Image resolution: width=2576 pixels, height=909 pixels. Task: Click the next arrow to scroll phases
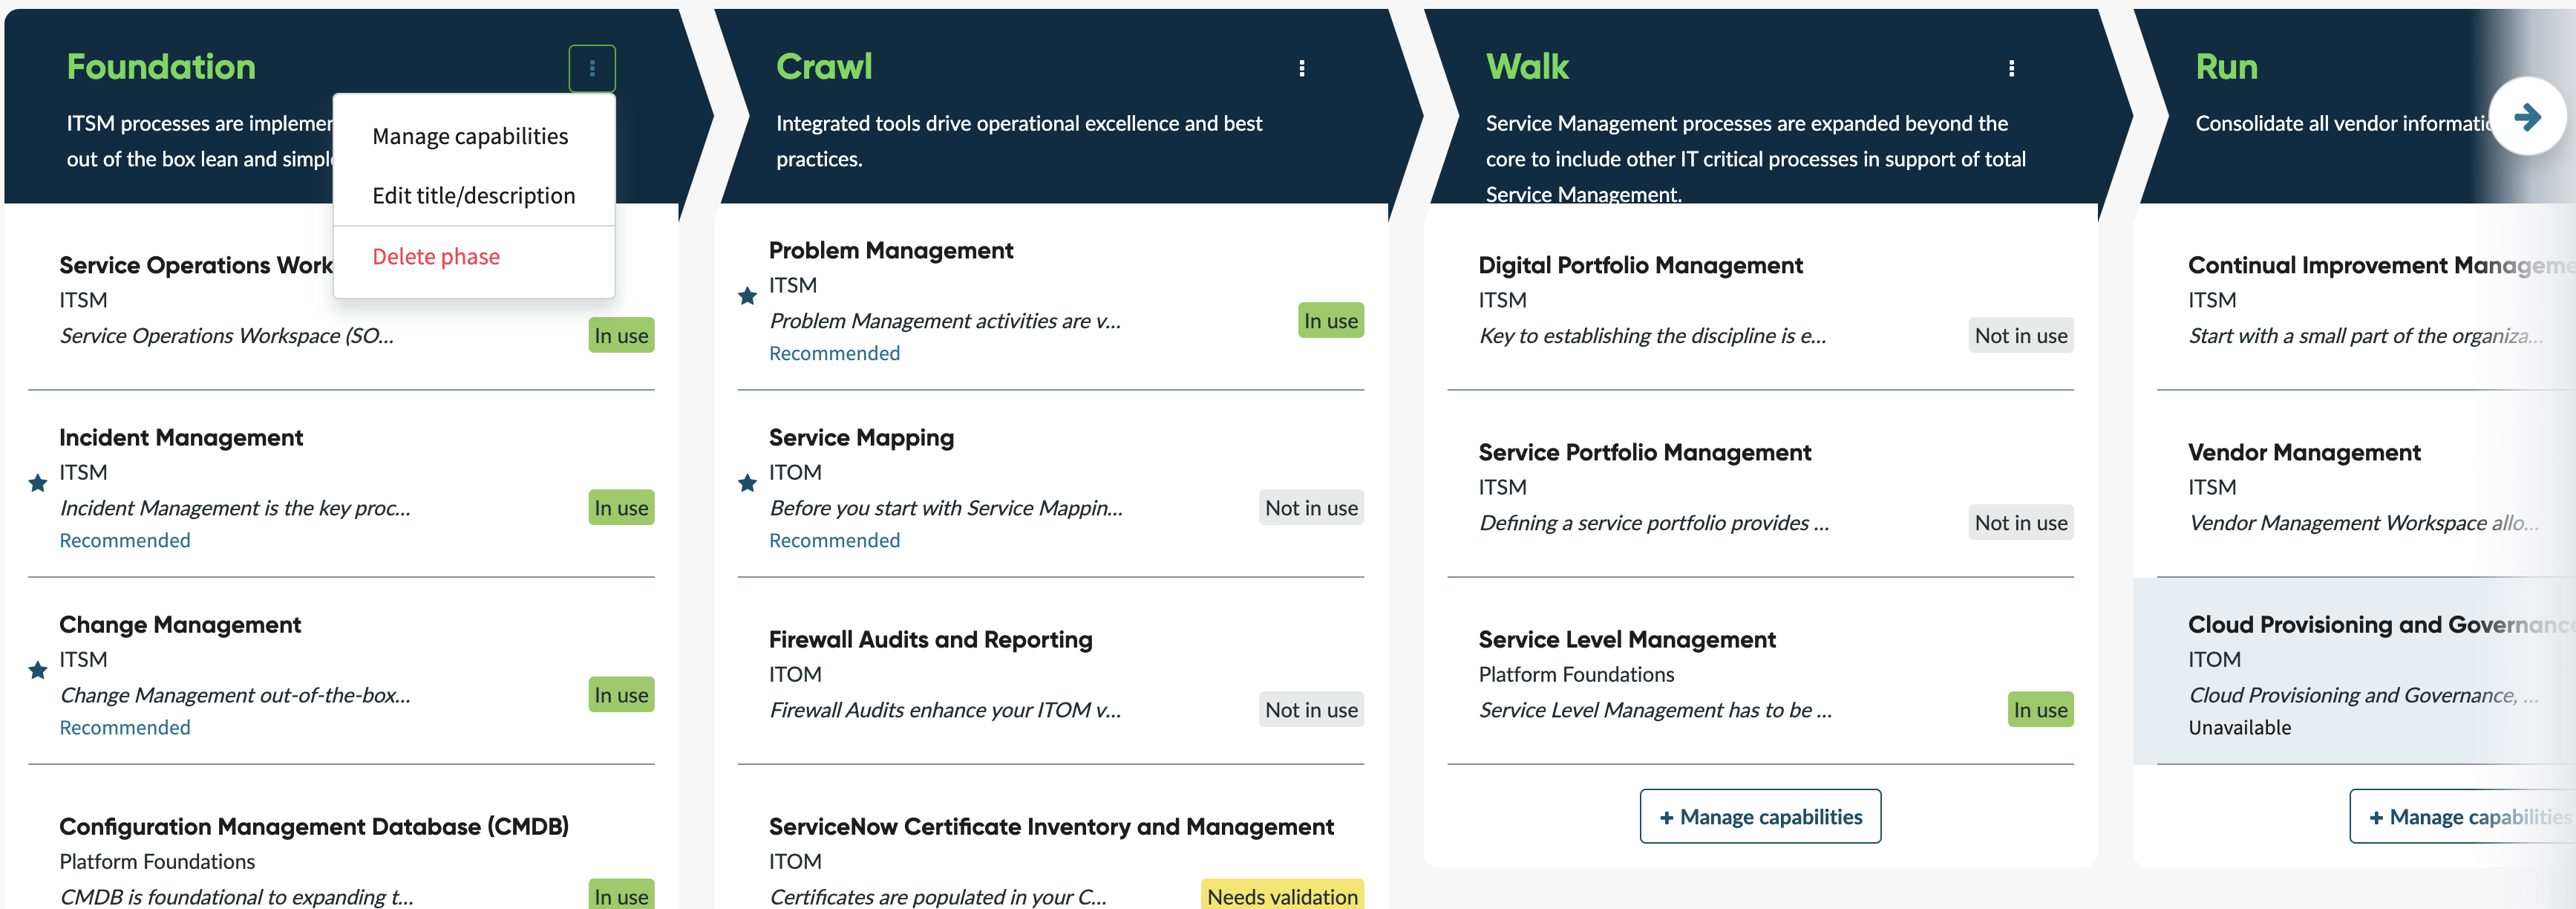click(x=2527, y=117)
